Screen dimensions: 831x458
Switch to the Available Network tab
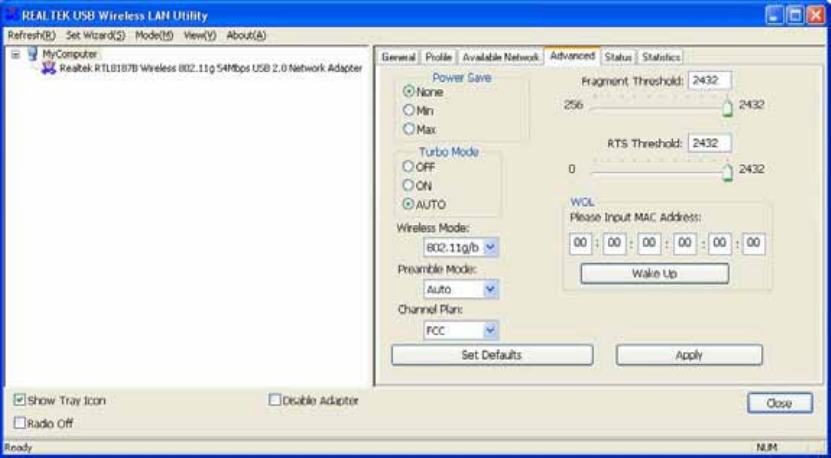coord(500,57)
